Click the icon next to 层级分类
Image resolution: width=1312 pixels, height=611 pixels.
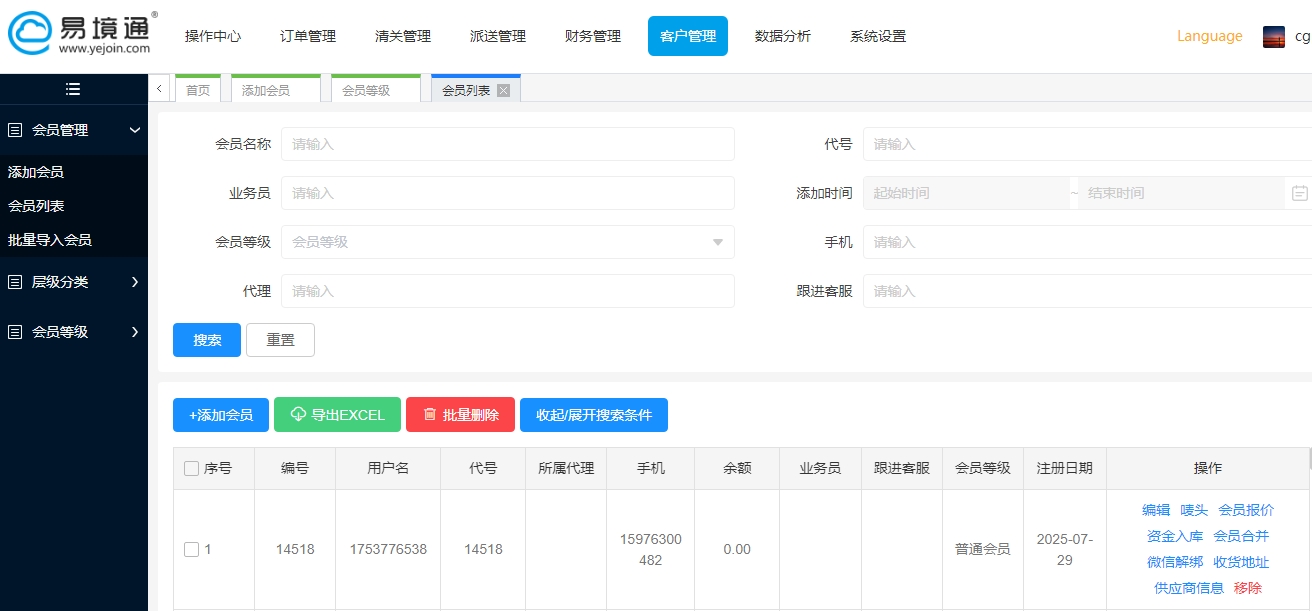pos(15,281)
